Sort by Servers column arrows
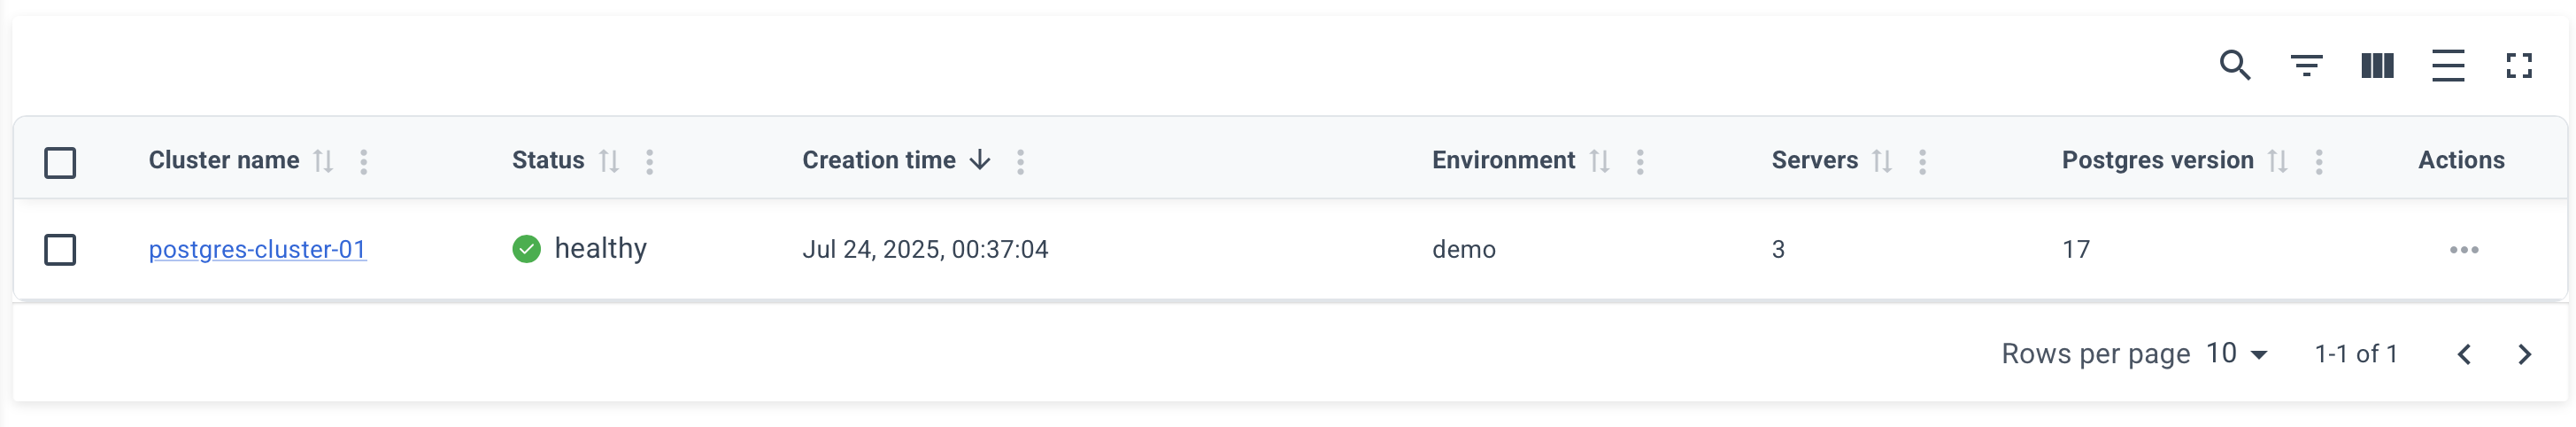This screenshot has width=2576, height=427. 1882,161
